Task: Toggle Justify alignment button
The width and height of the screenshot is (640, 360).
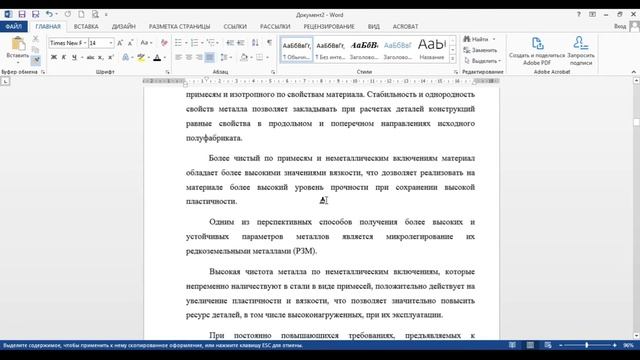Action: pyautogui.click(x=209, y=58)
